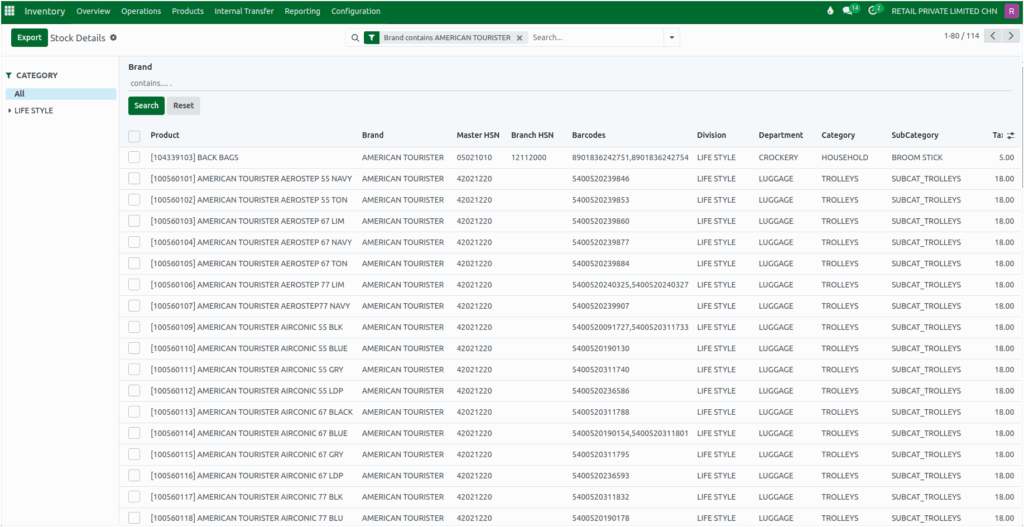The width and height of the screenshot is (1024, 527).
Task: Click the tax value 5.00
Action: click(1006, 157)
